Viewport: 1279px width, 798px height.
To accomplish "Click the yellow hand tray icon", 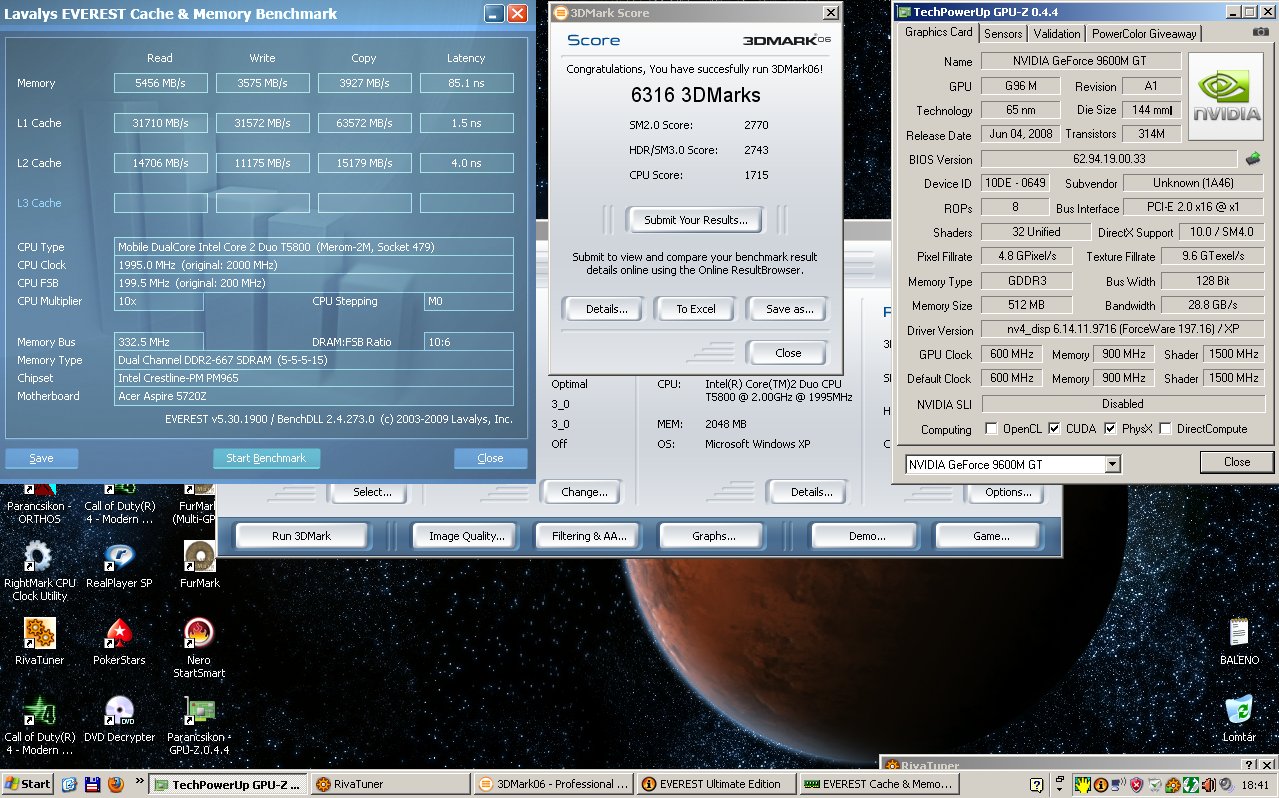I will [1082, 785].
